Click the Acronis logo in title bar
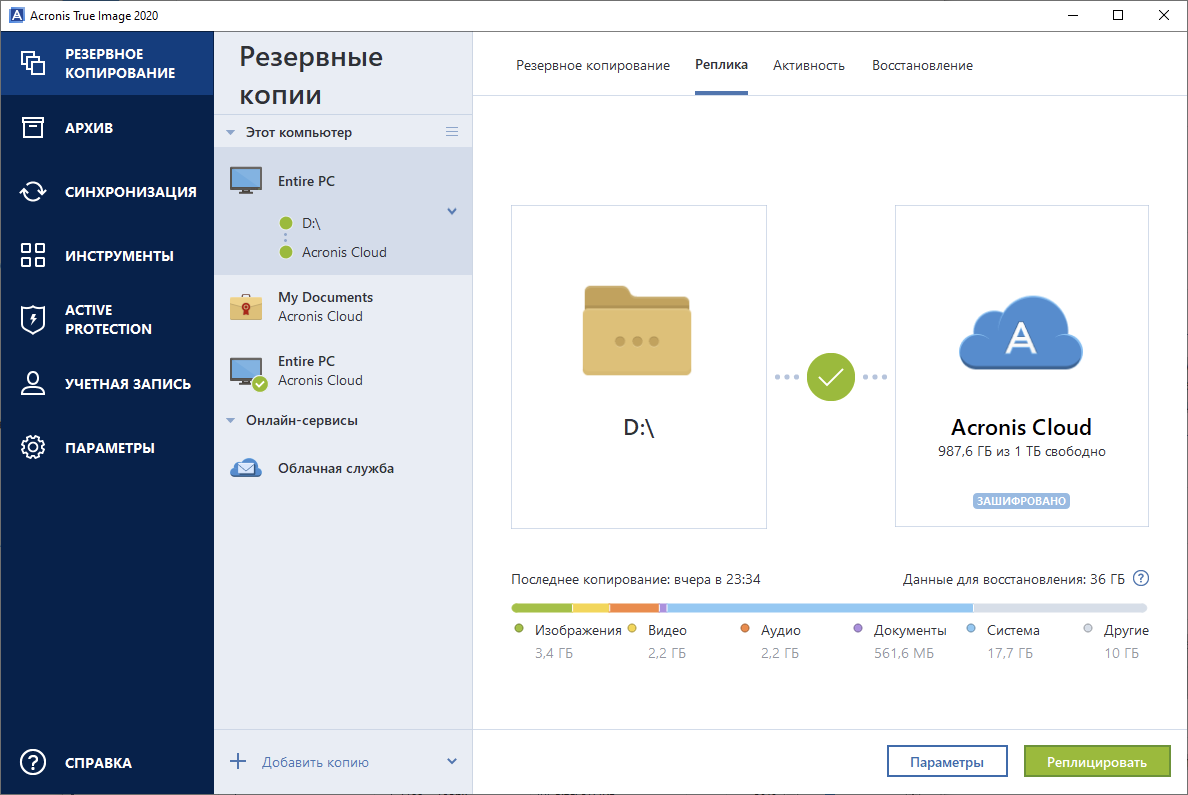The width and height of the screenshot is (1188, 795). (x=16, y=15)
